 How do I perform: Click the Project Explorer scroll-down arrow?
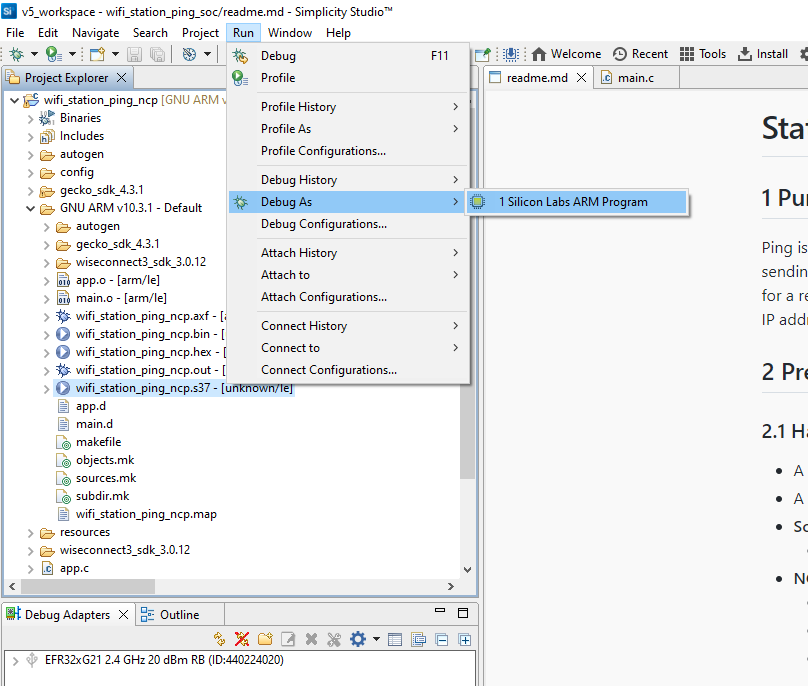(467, 570)
